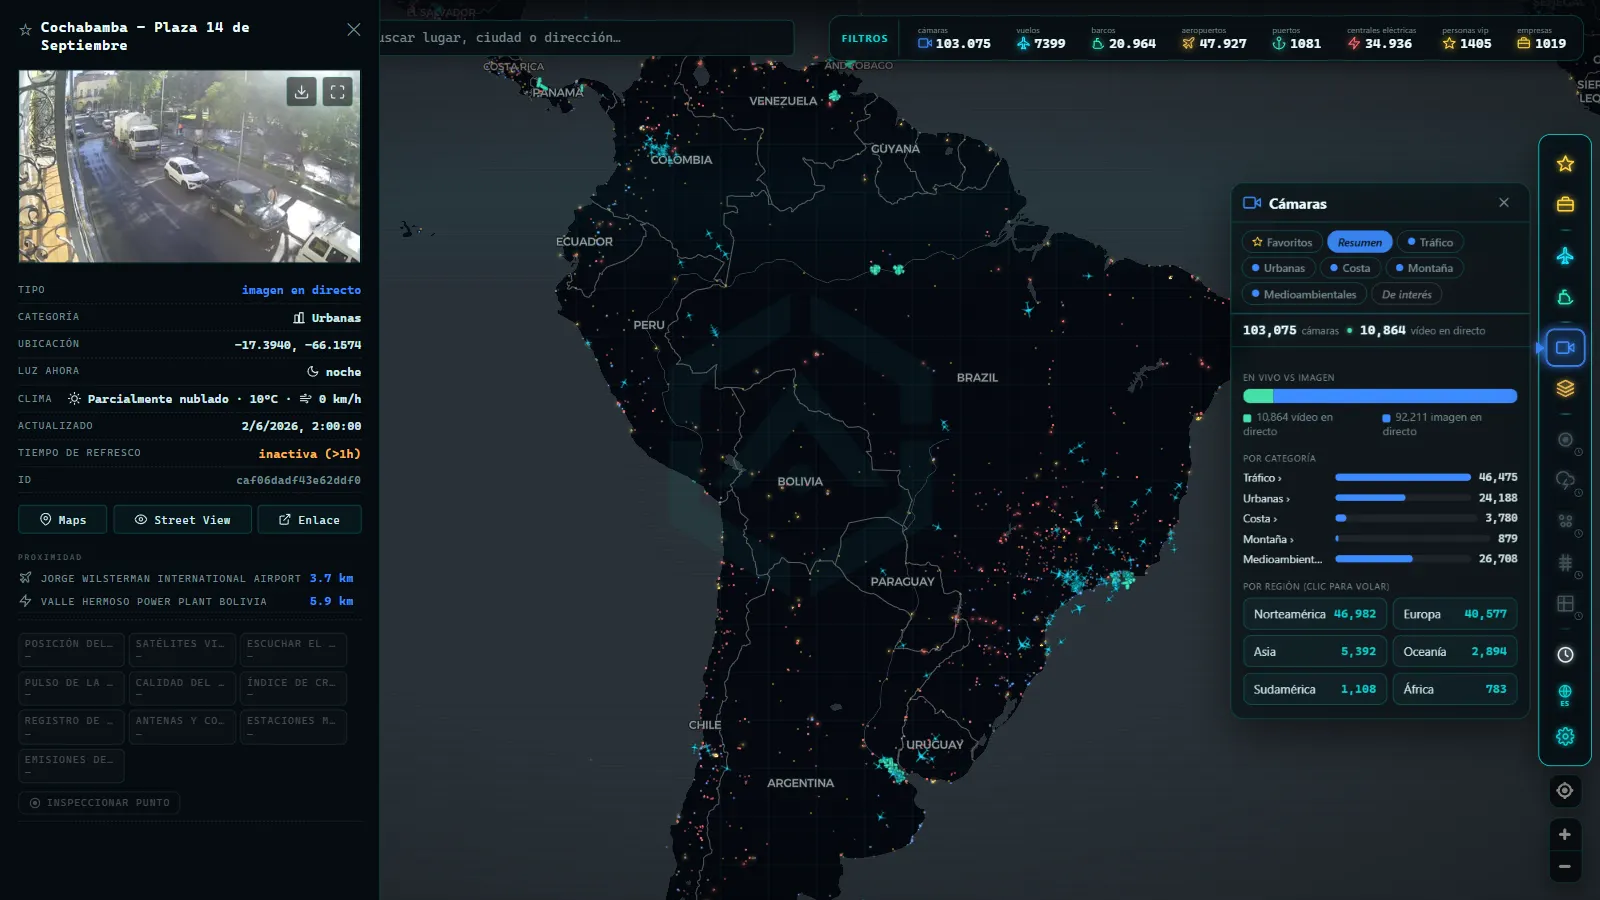This screenshot has height=900, width=1600.
Task: Expand the Tráfico category row
Action: 1380,478
